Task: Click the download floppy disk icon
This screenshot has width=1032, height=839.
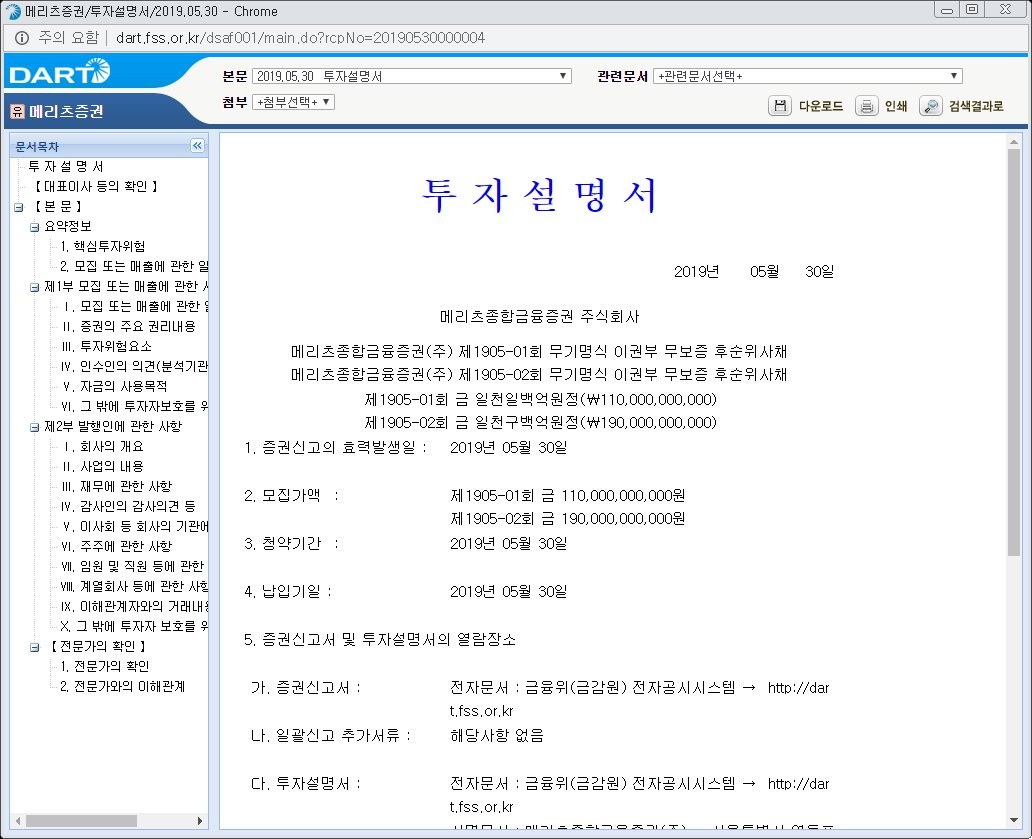Action: pos(779,105)
